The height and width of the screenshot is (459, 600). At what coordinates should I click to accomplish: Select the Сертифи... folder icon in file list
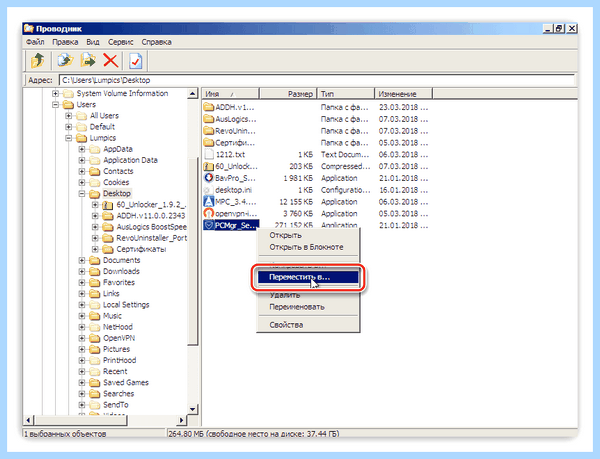point(209,143)
